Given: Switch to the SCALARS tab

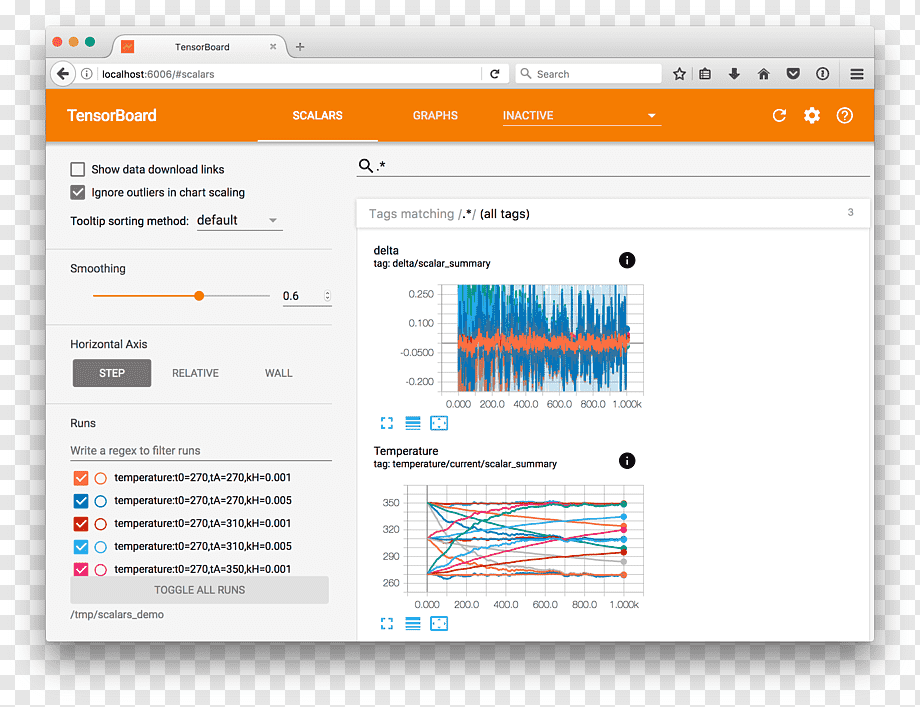Looking at the screenshot, I should coord(317,116).
